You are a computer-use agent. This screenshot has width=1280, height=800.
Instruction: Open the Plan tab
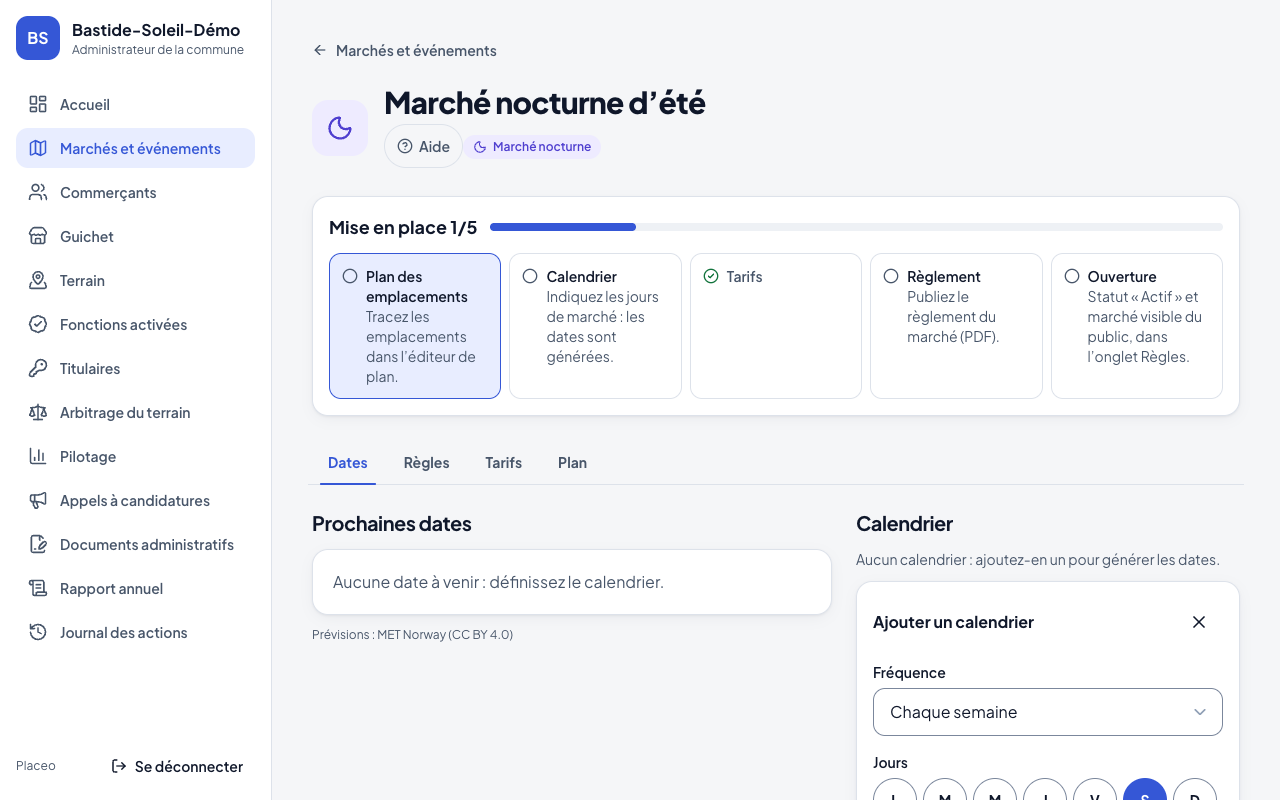pos(572,463)
